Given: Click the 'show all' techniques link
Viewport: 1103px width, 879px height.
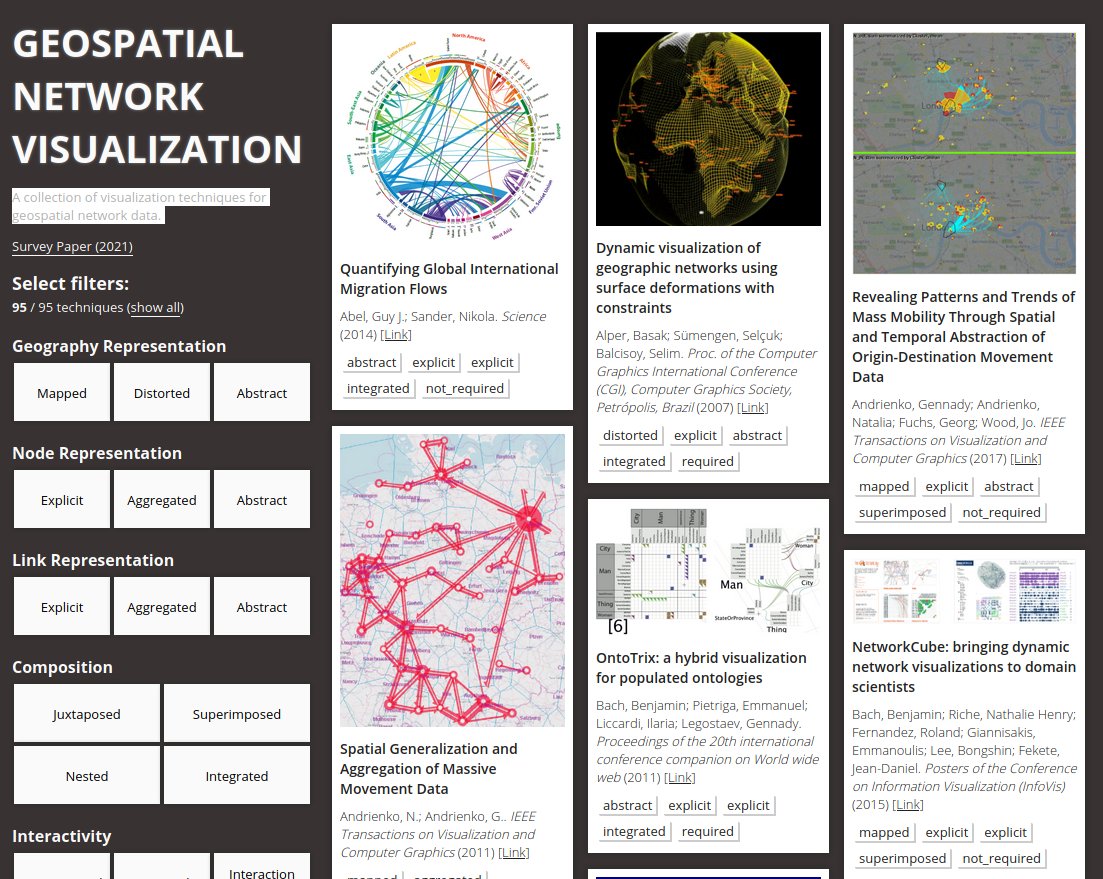Looking at the screenshot, I should tap(155, 308).
